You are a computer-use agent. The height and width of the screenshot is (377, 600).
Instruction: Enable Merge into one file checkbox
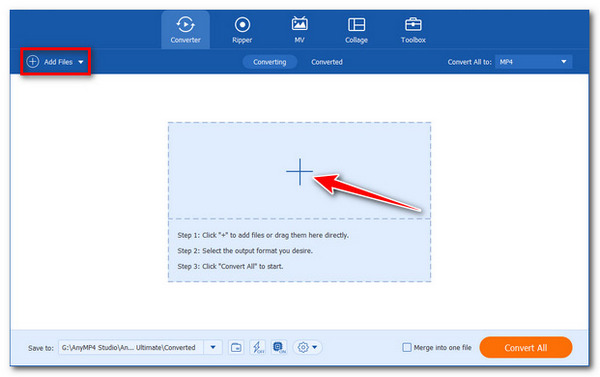[407, 348]
